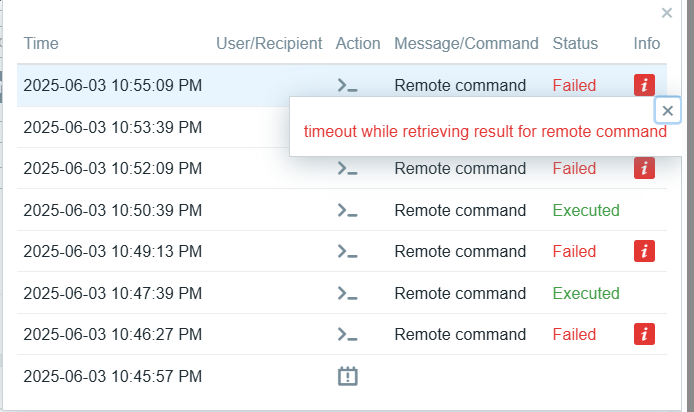Click the Status column header
Image resolution: width=694 pixels, height=412 pixels.
point(575,43)
